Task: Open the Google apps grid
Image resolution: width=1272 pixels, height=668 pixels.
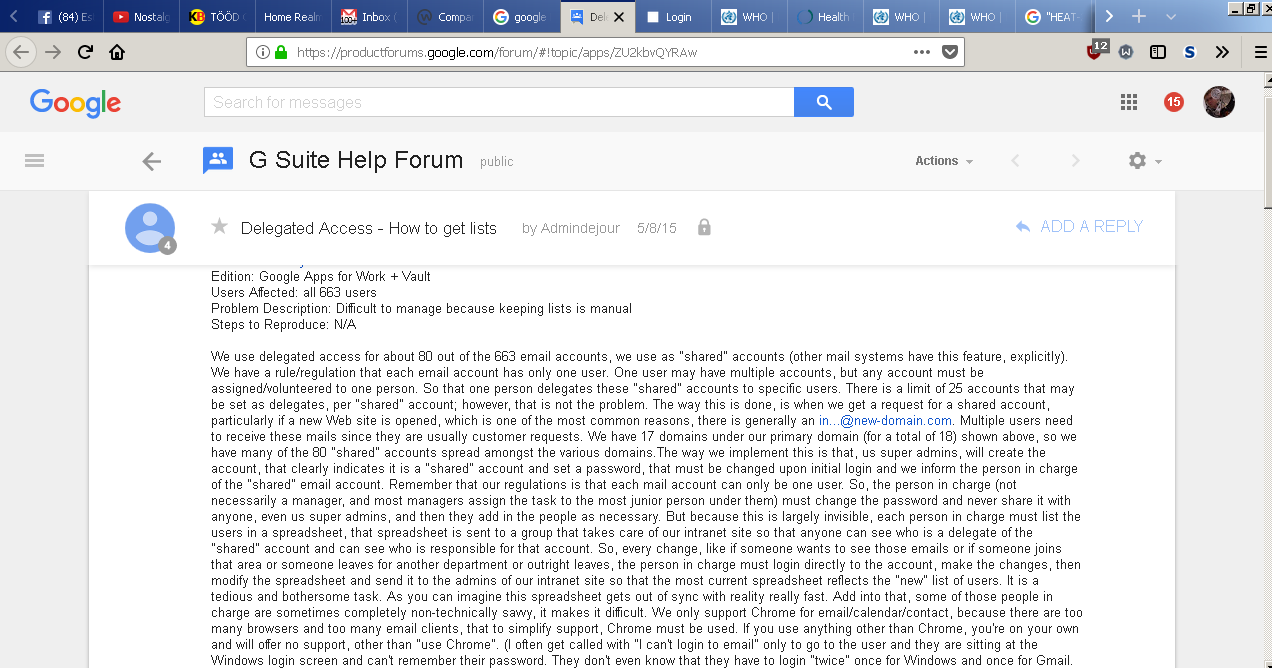Action: [1129, 101]
